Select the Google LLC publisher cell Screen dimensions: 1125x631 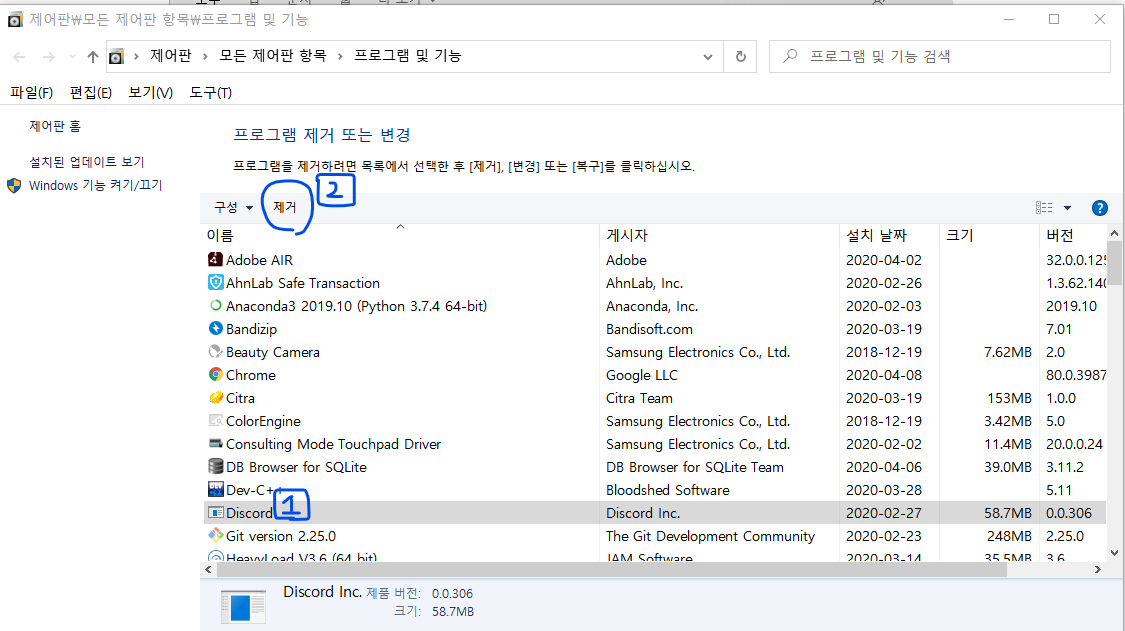coord(641,375)
